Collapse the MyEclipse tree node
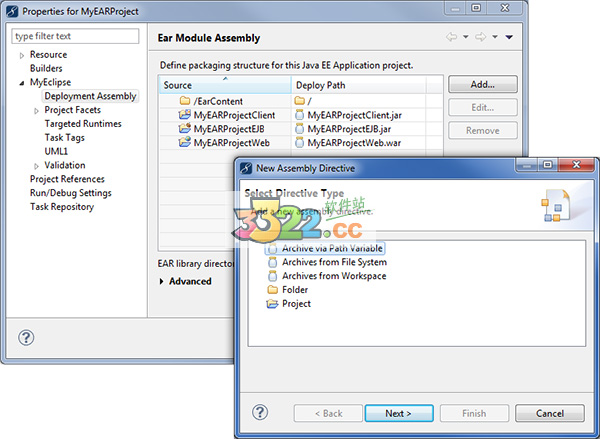Screen dimensions: 600x439 (22, 83)
